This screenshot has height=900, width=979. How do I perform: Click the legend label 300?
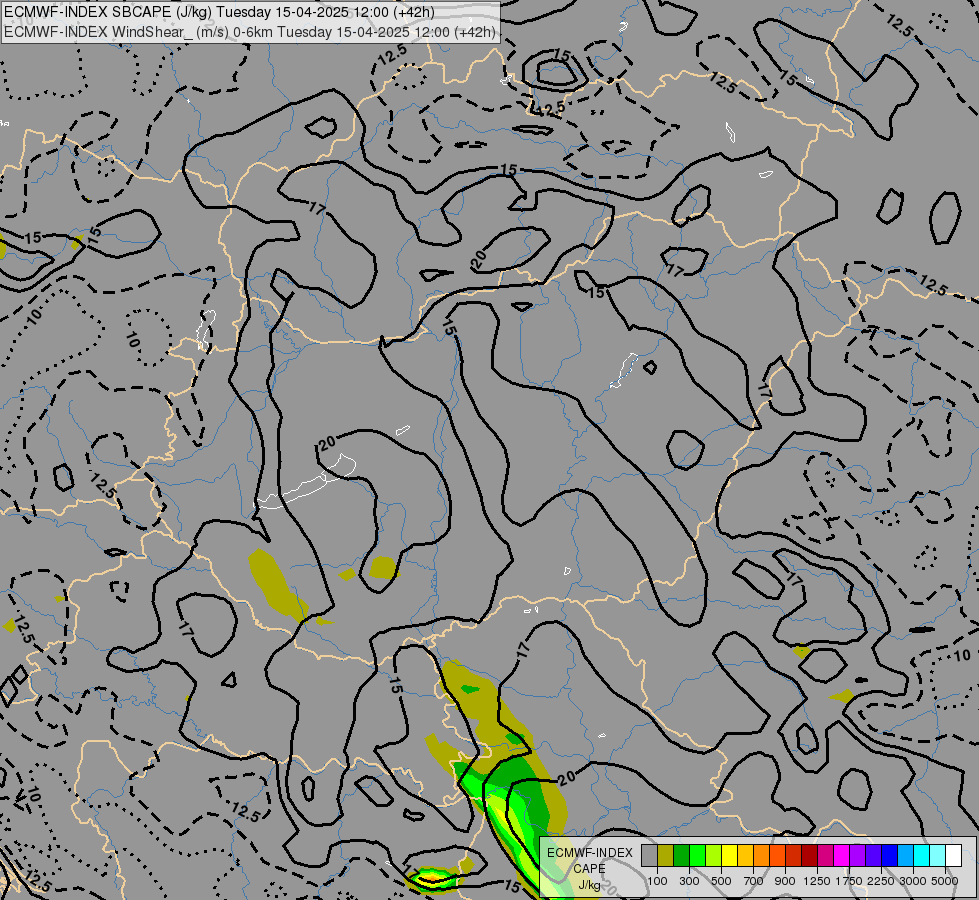point(689,881)
